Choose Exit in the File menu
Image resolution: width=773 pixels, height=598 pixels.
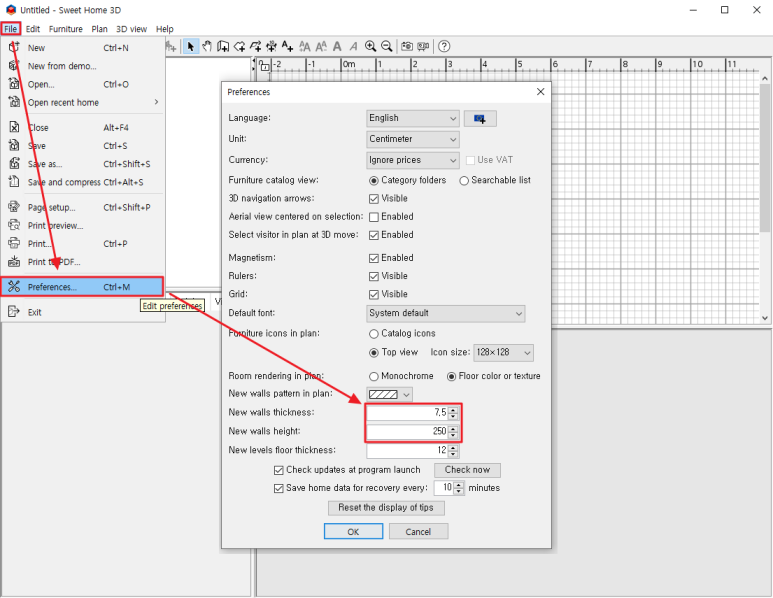click(x=83, y=312)
